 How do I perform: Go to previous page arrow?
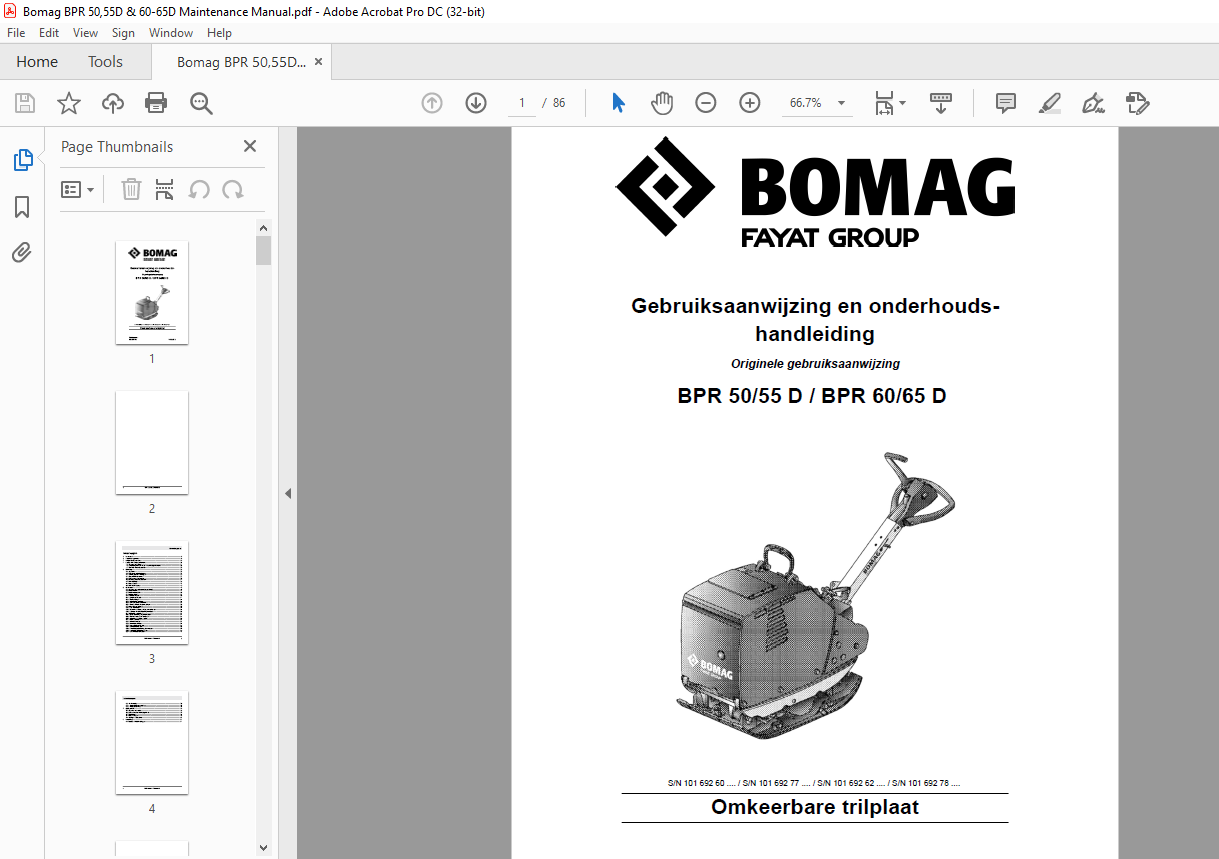(x=432, y=103)
